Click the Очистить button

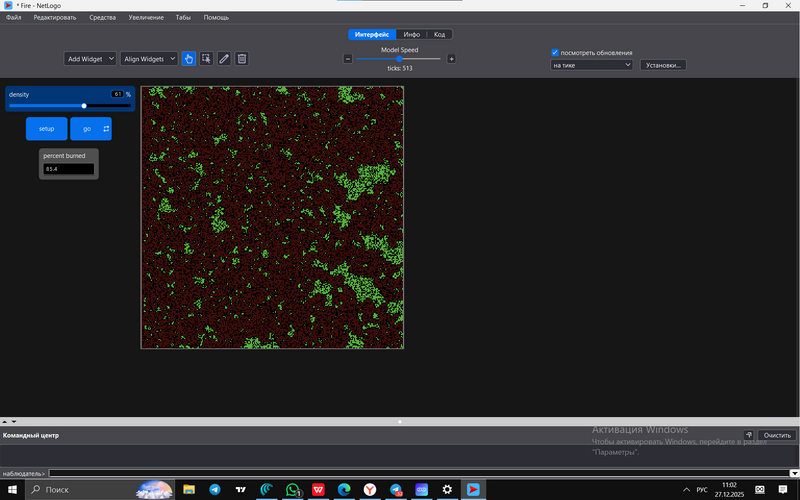tap(777, 435)
